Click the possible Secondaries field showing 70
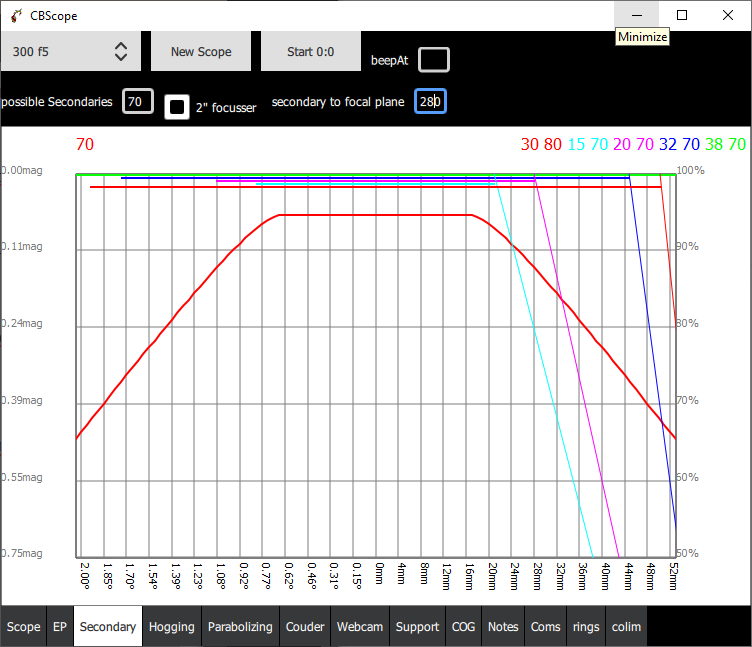This screenshot has width=752, height=647. tap(138, 101)
